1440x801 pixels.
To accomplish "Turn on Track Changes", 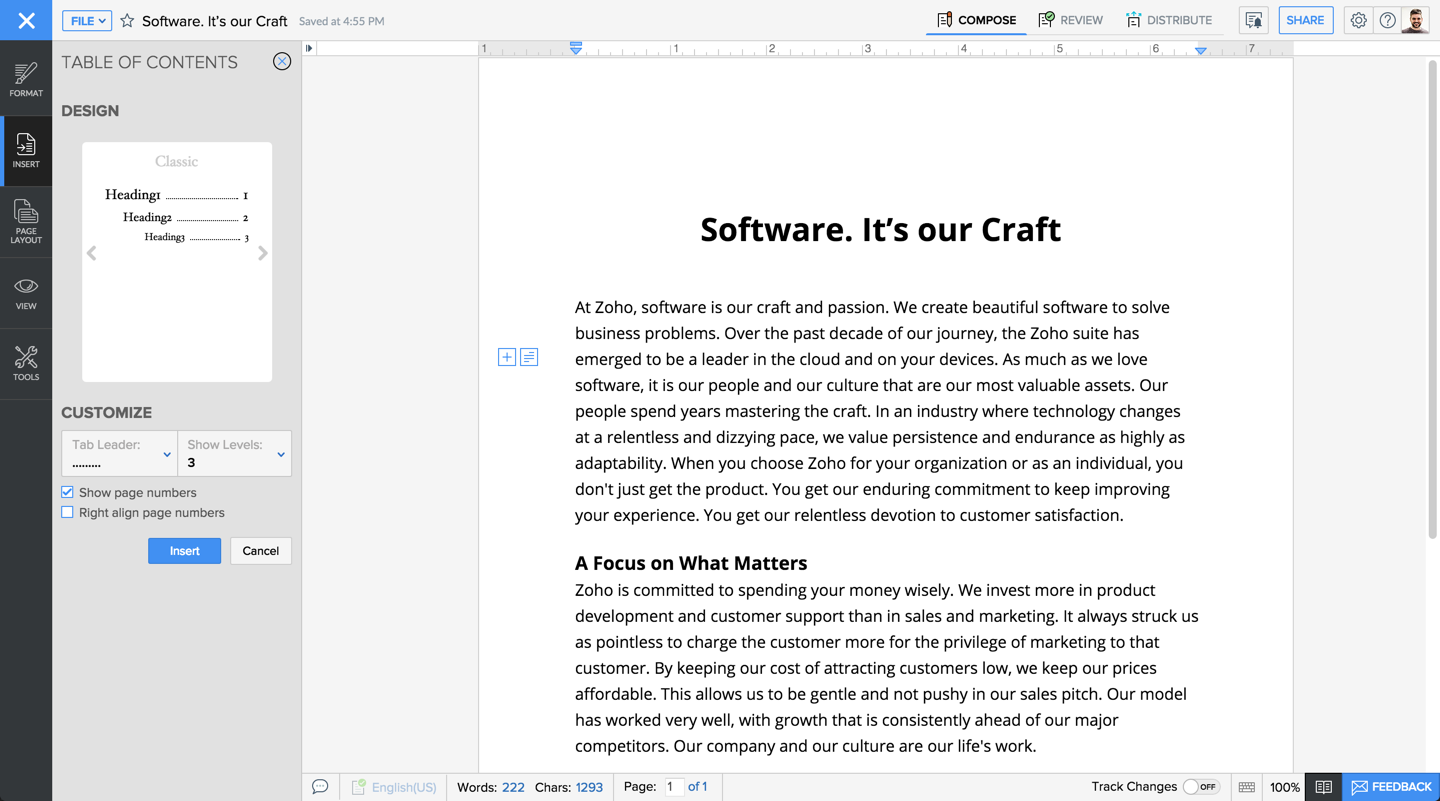I will tap(1198, 787).
